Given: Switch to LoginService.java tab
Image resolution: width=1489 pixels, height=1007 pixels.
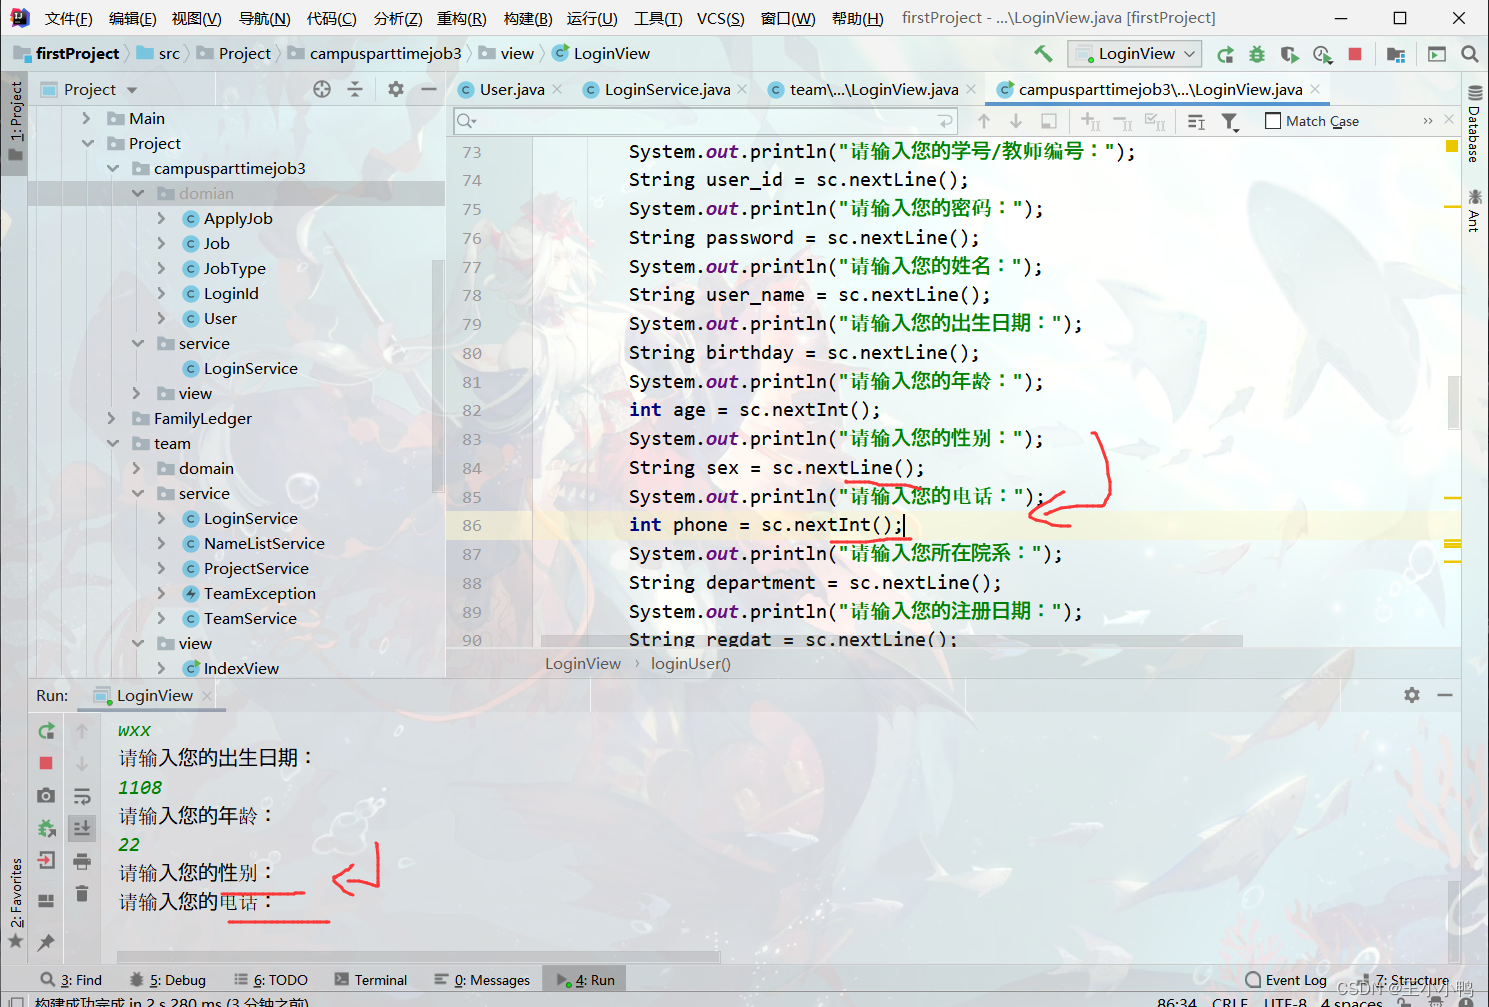Looking at the screenshot, I should (x=666, y=89).
